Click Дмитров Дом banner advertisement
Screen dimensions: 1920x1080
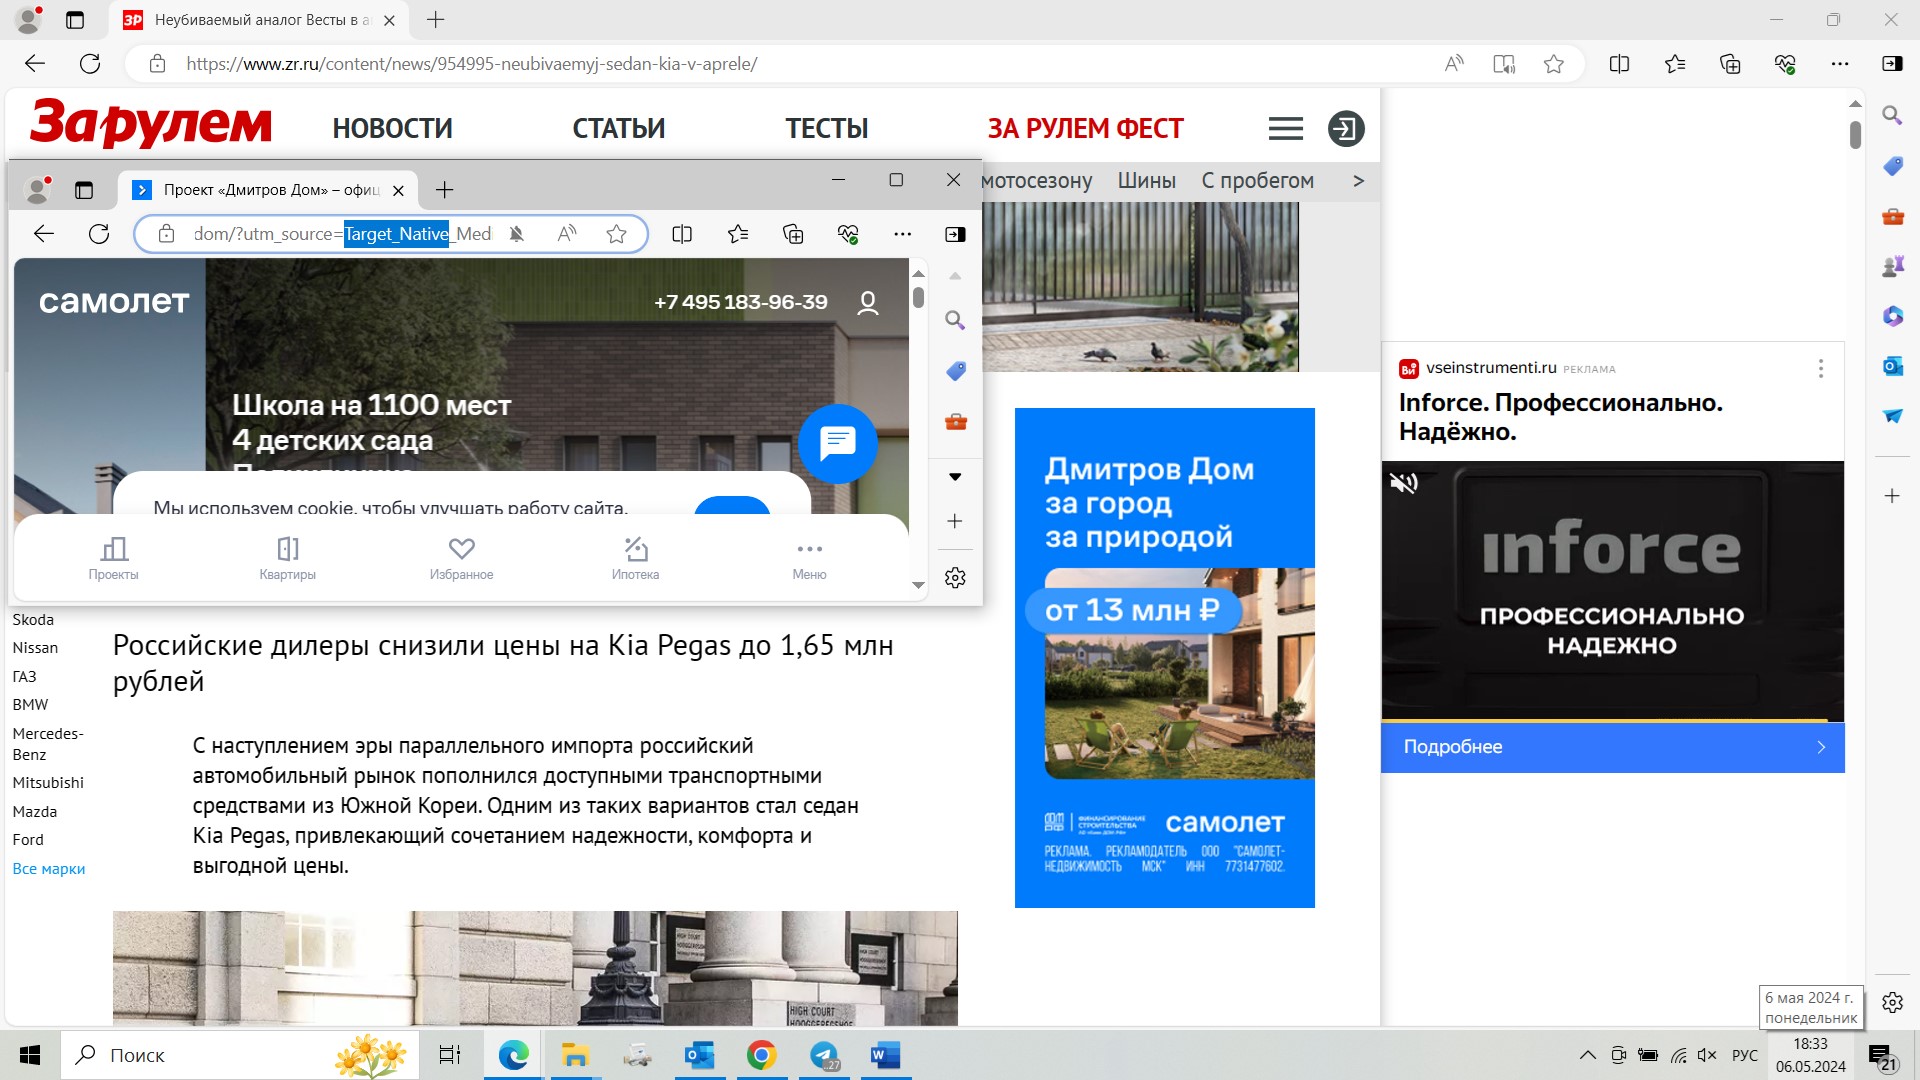tap(1164, 658)
